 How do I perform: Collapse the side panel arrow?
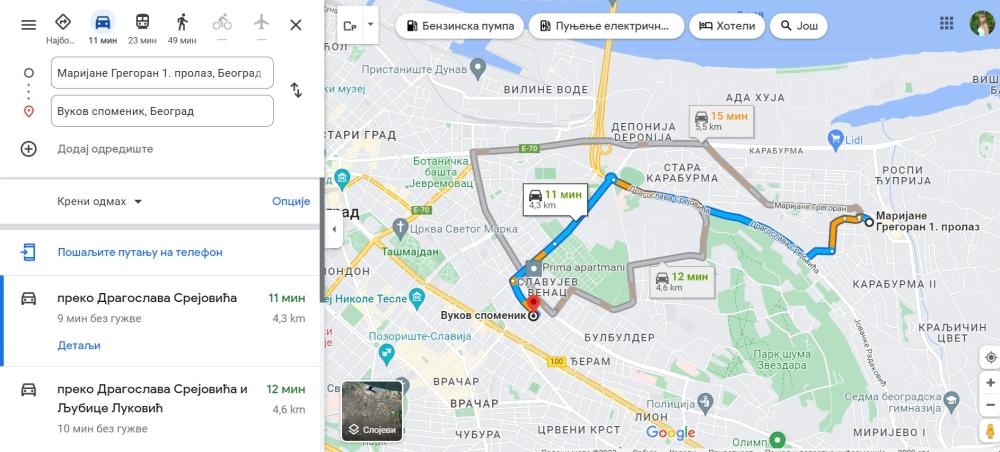[334, 230]
